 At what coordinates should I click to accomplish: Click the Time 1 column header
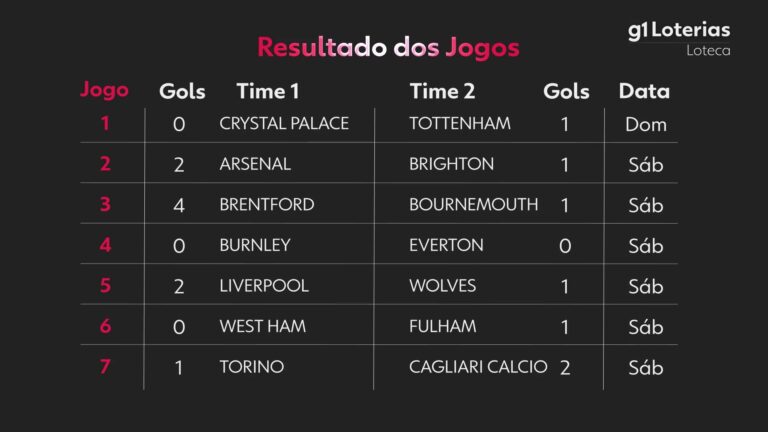(268, 91)
